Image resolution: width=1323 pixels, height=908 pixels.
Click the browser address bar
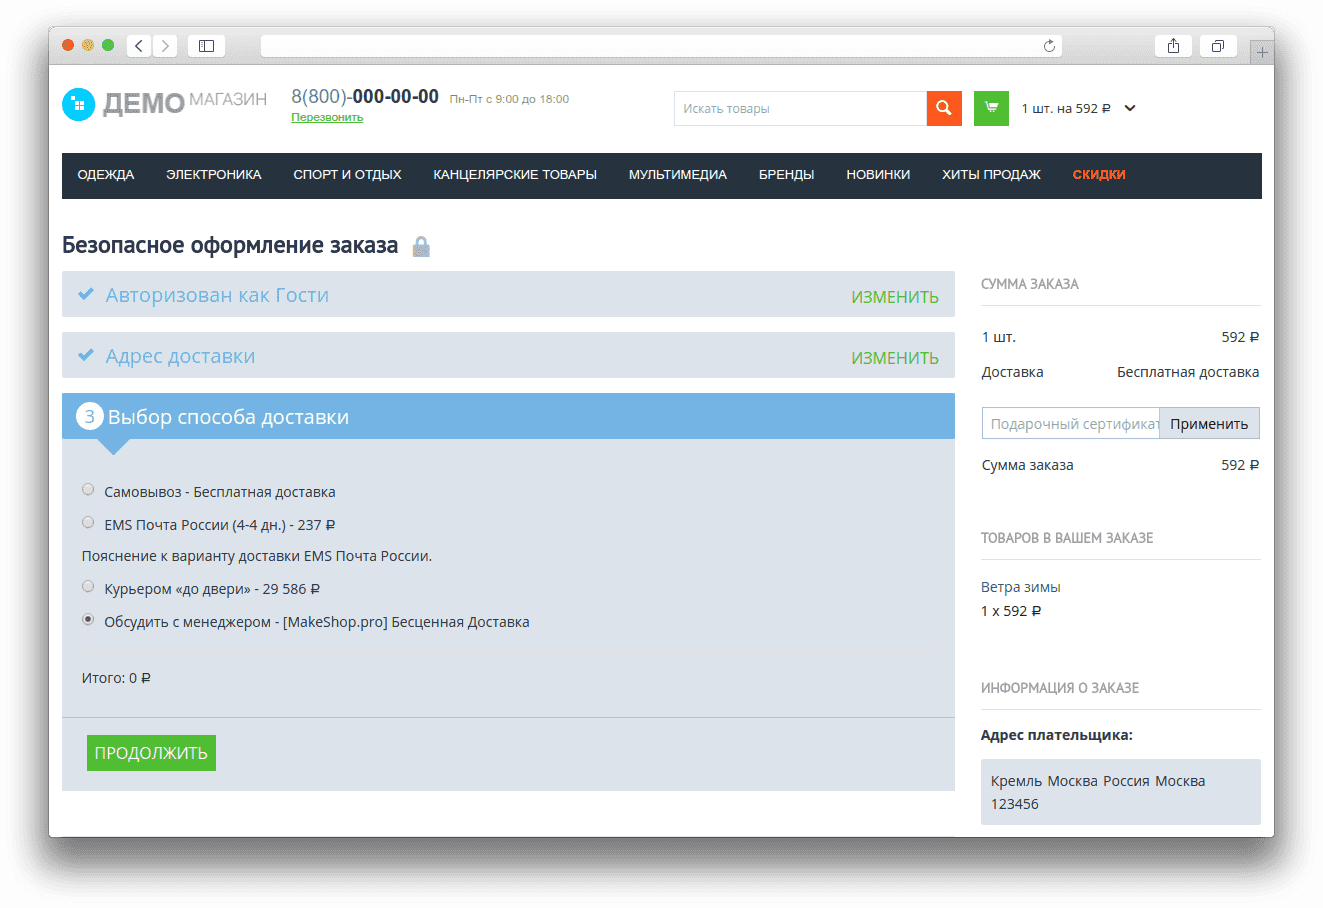(x=661, y=45)
